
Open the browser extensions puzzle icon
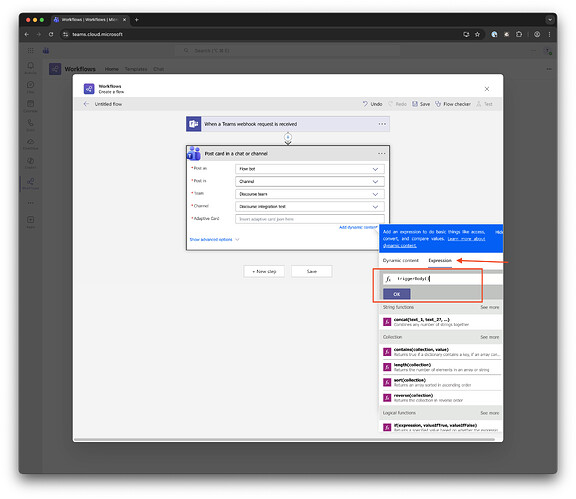(519, 34)
